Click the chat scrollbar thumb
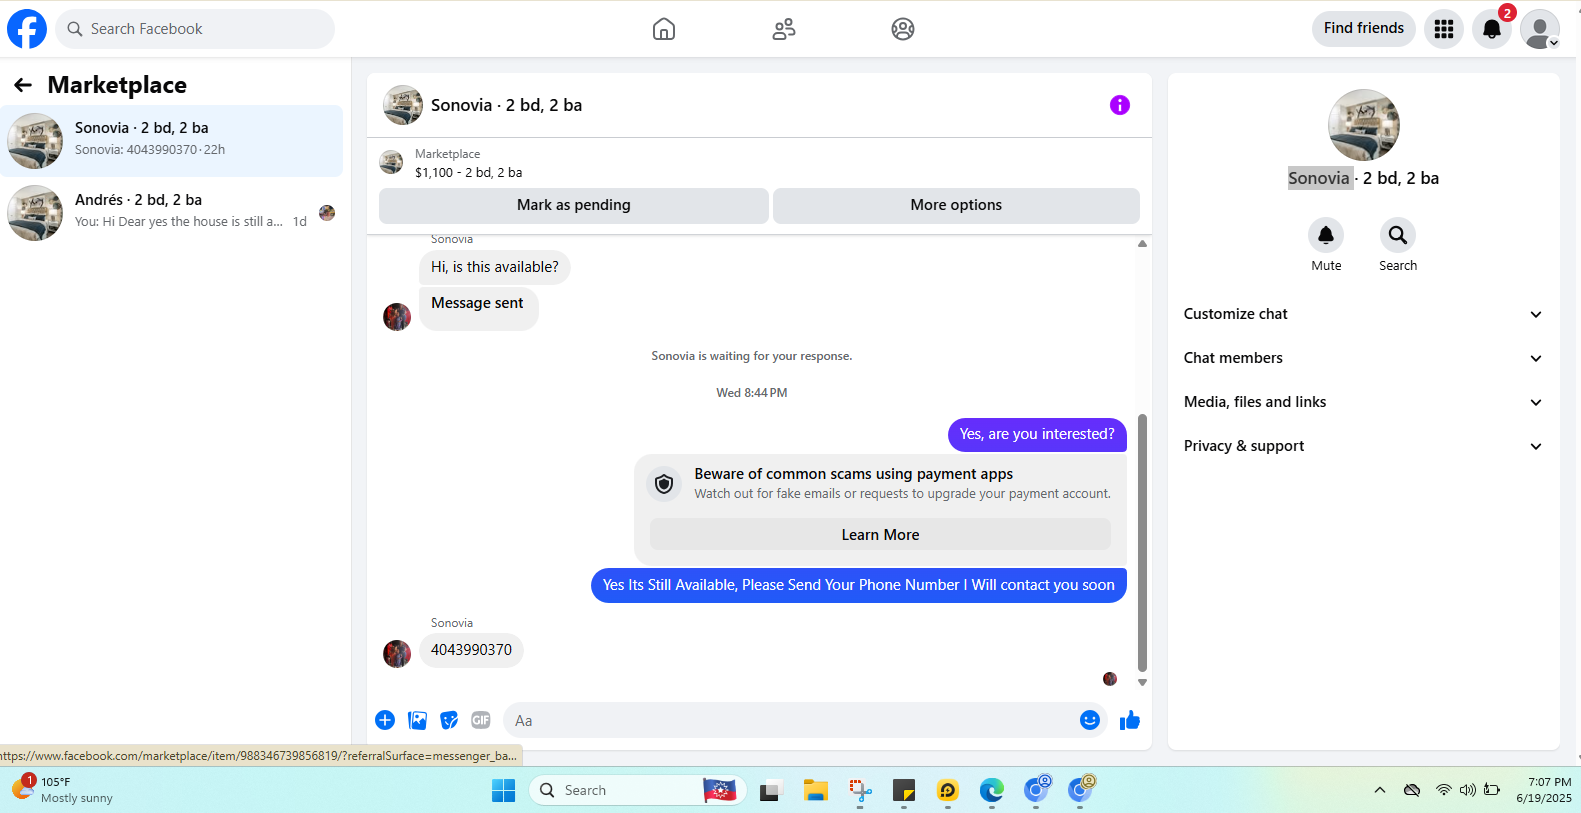 1142,543
